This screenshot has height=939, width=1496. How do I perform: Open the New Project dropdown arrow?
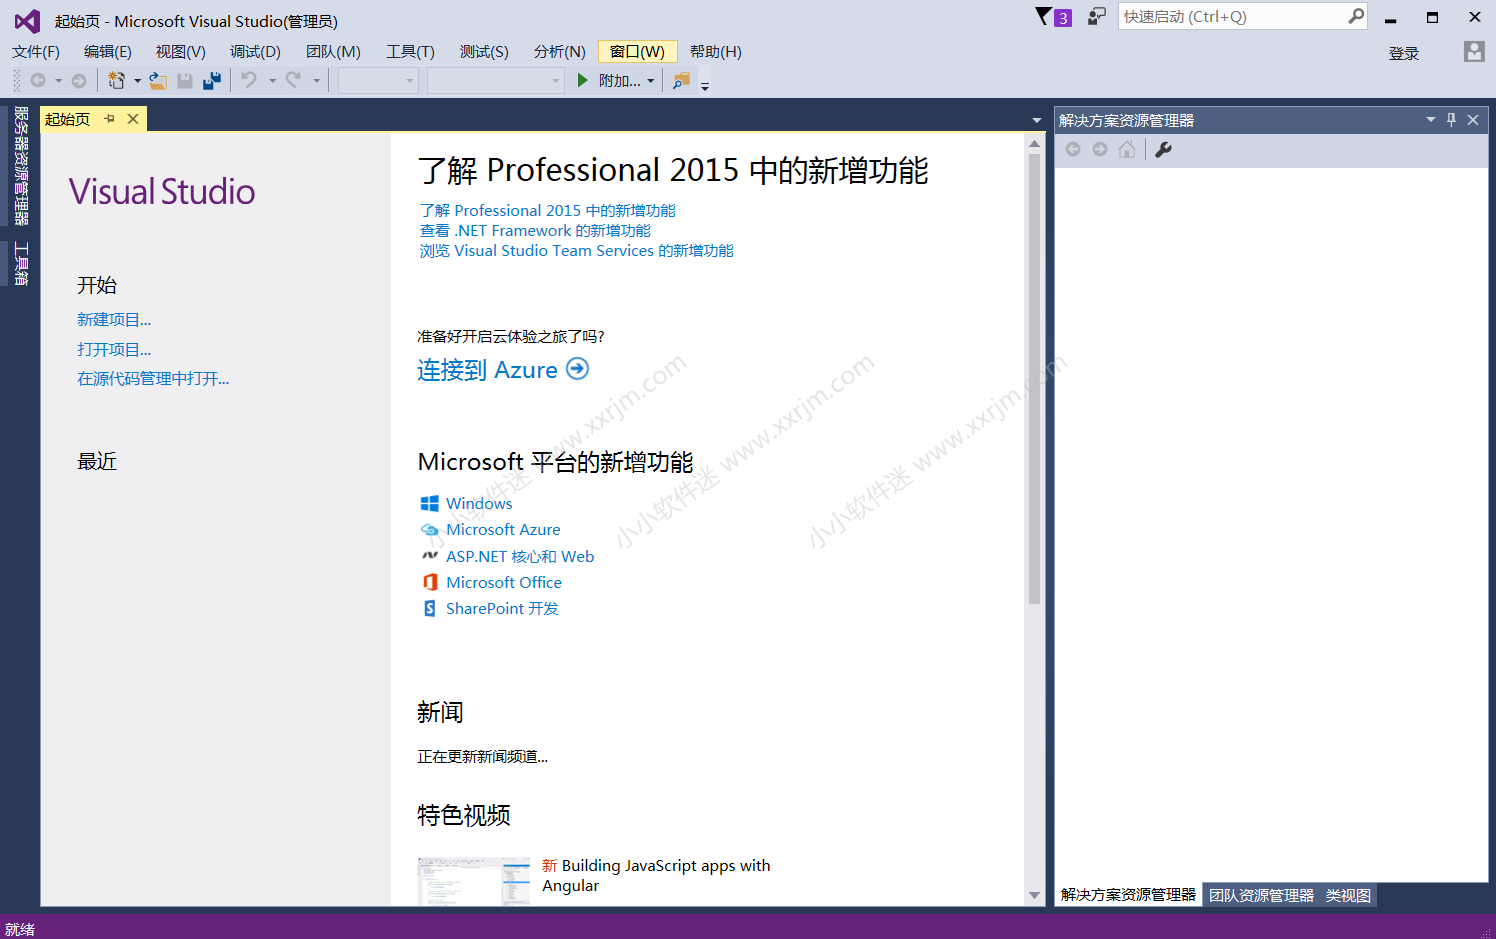coord(137,81)
